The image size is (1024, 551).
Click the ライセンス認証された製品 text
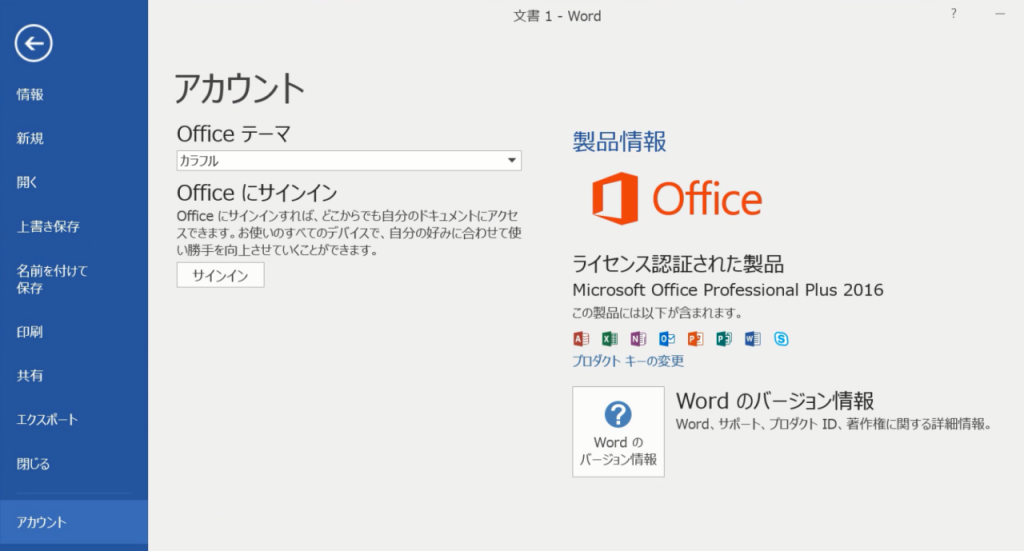click(678, 264)
